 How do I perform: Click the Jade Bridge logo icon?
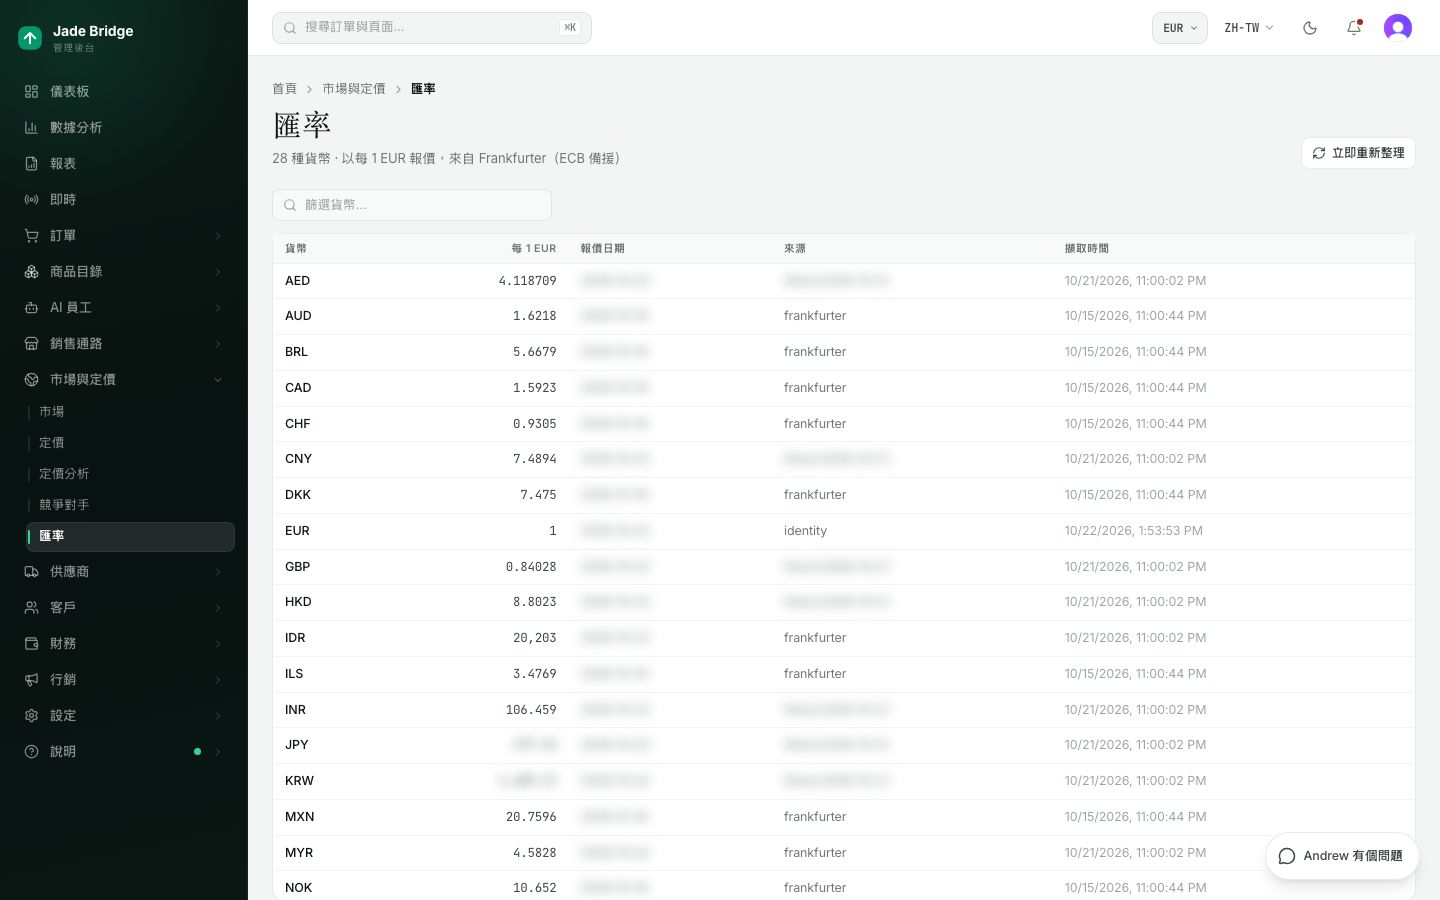coord(30,38)
